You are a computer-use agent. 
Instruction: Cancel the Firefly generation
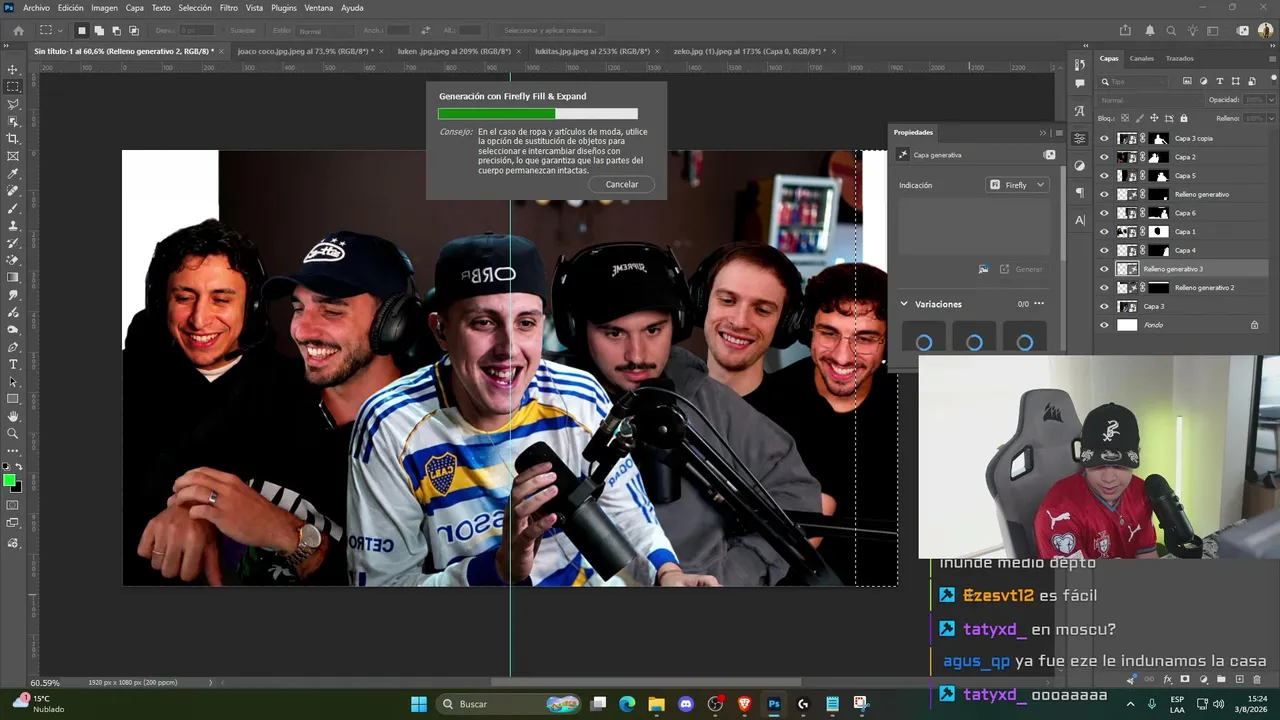pyautogui.click(x=622, y=184)
